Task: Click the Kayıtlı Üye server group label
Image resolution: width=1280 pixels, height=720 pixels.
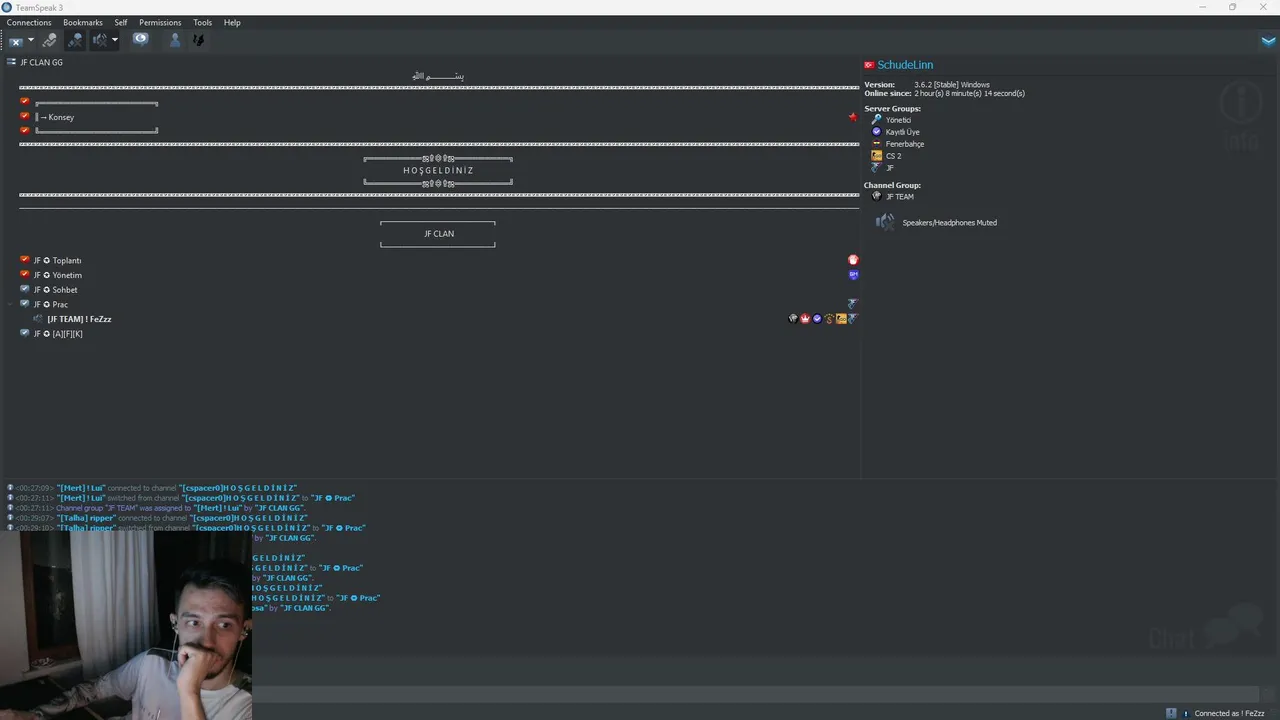Action: (903, 132)
